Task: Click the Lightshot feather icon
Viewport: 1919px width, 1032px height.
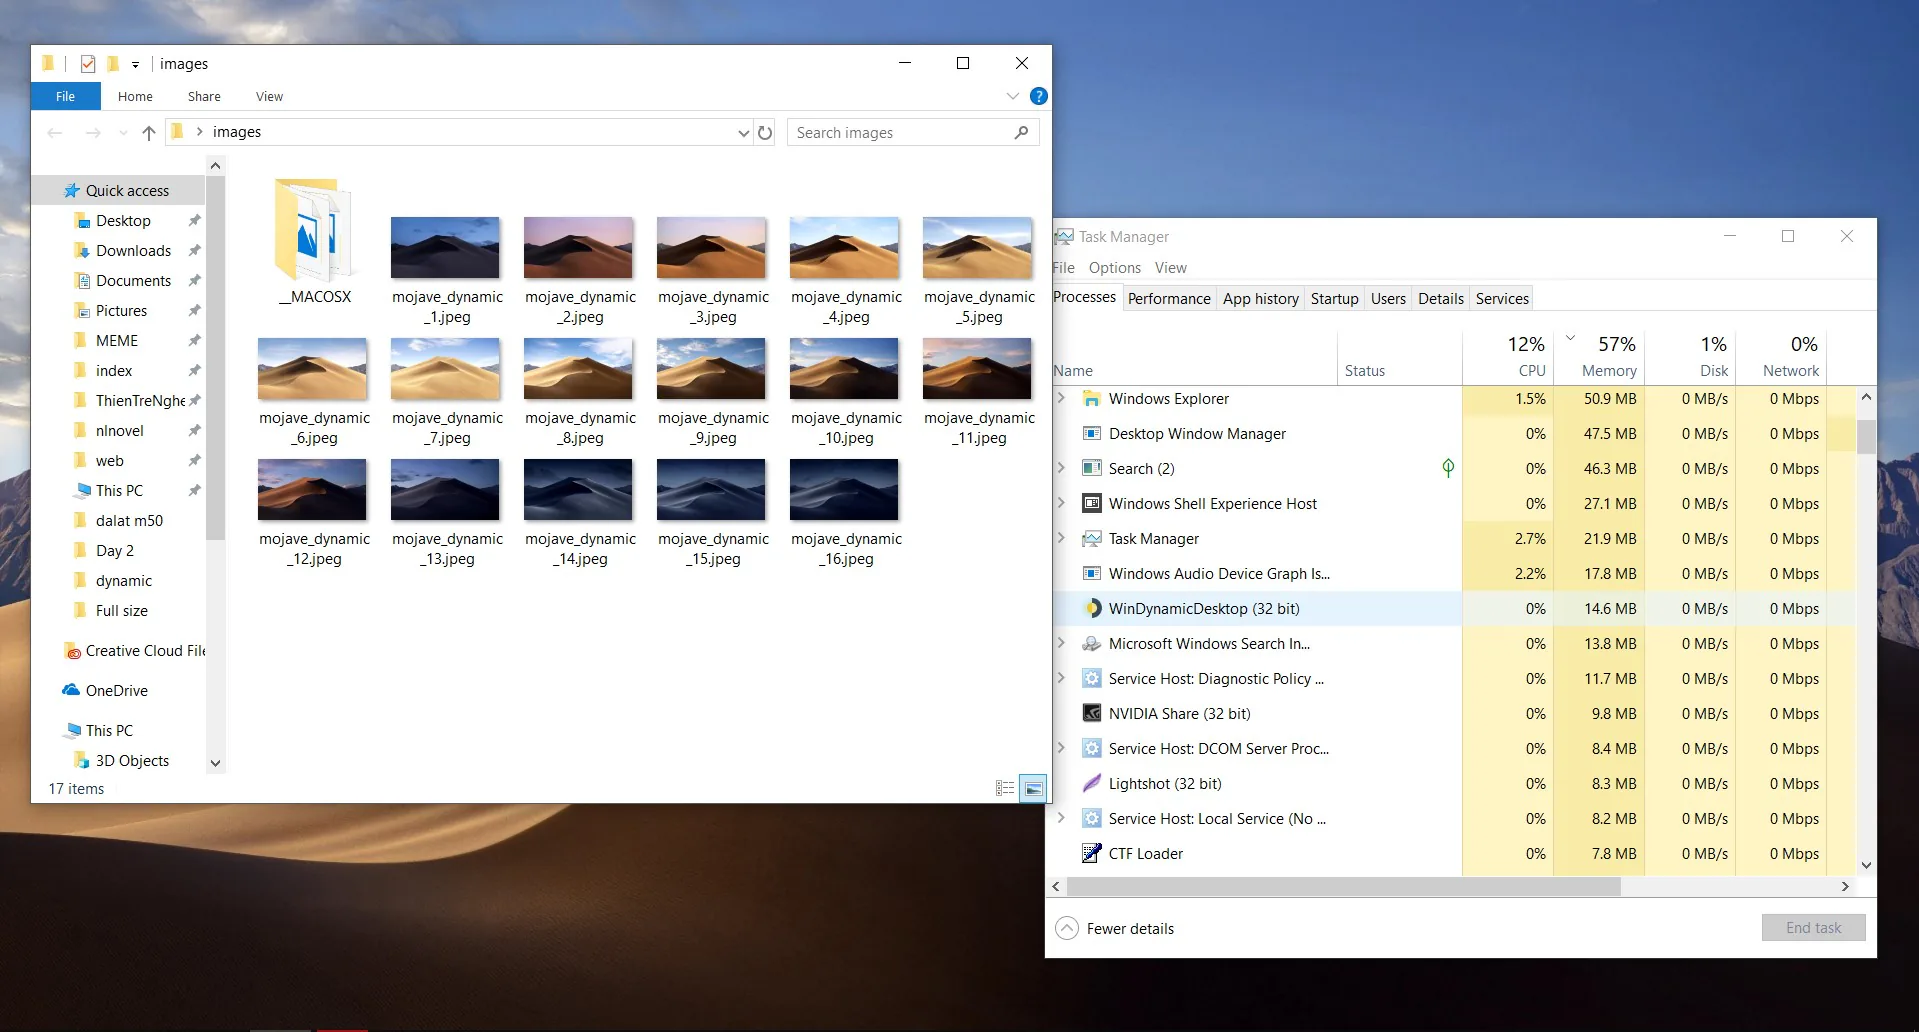Action: (x=1092, y=783)
